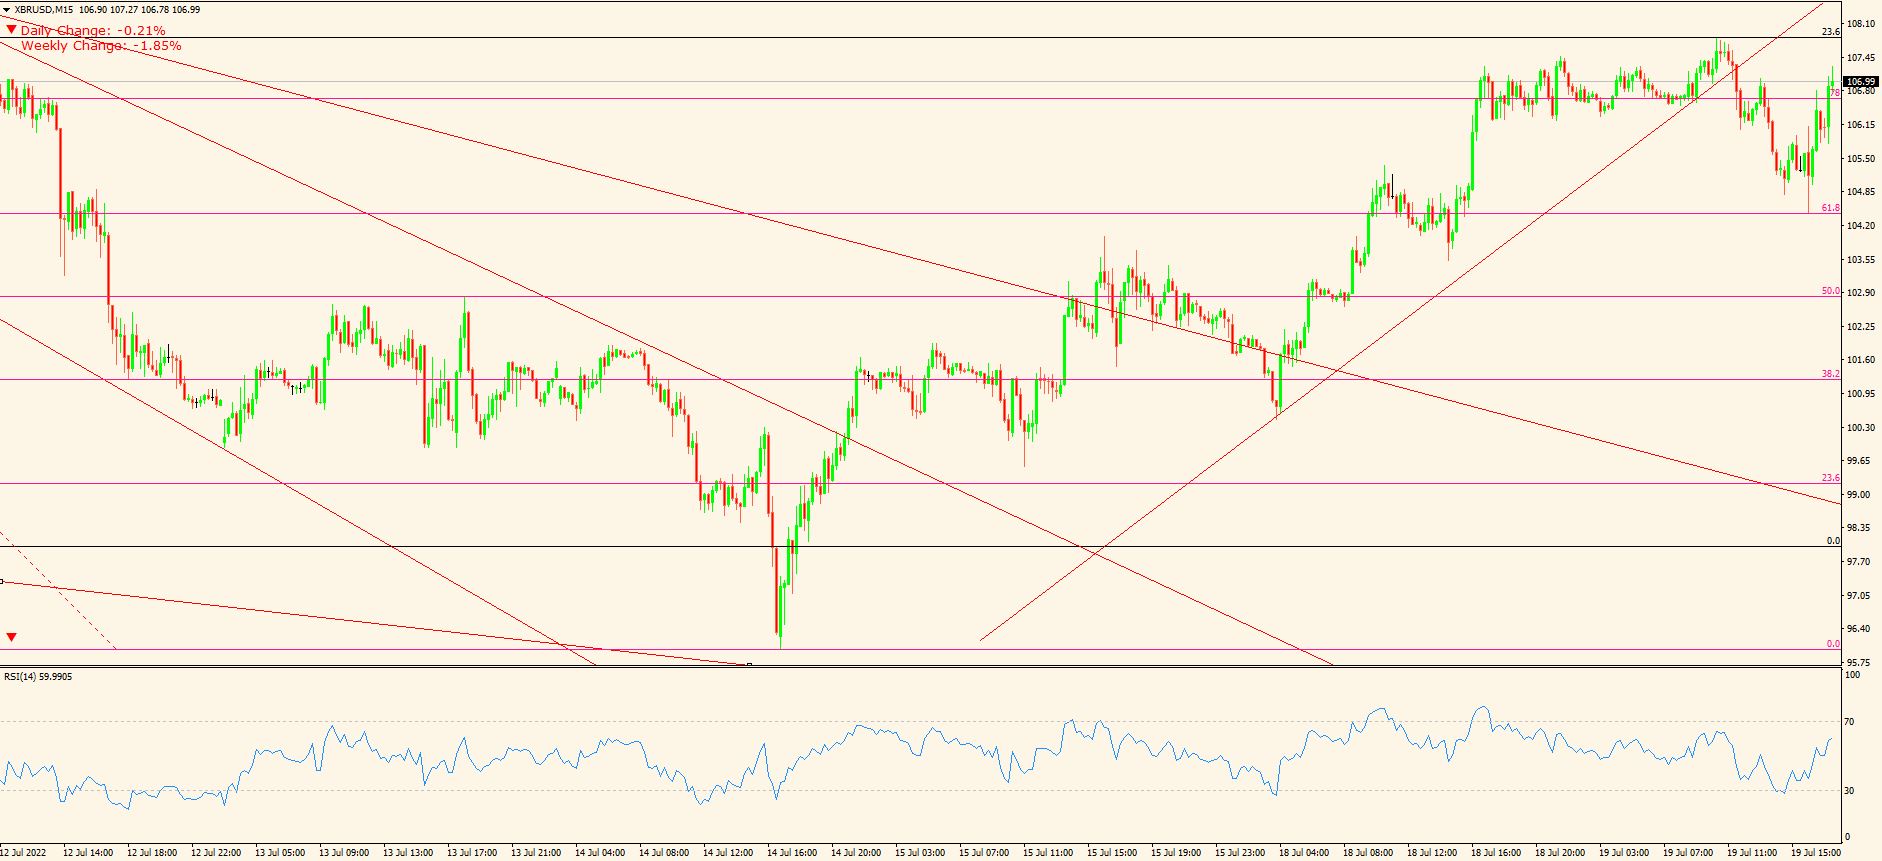The image size is (1882, 861).
Task: Click the 12 Jul 2022 time axis label
Action: coord(23,853)
